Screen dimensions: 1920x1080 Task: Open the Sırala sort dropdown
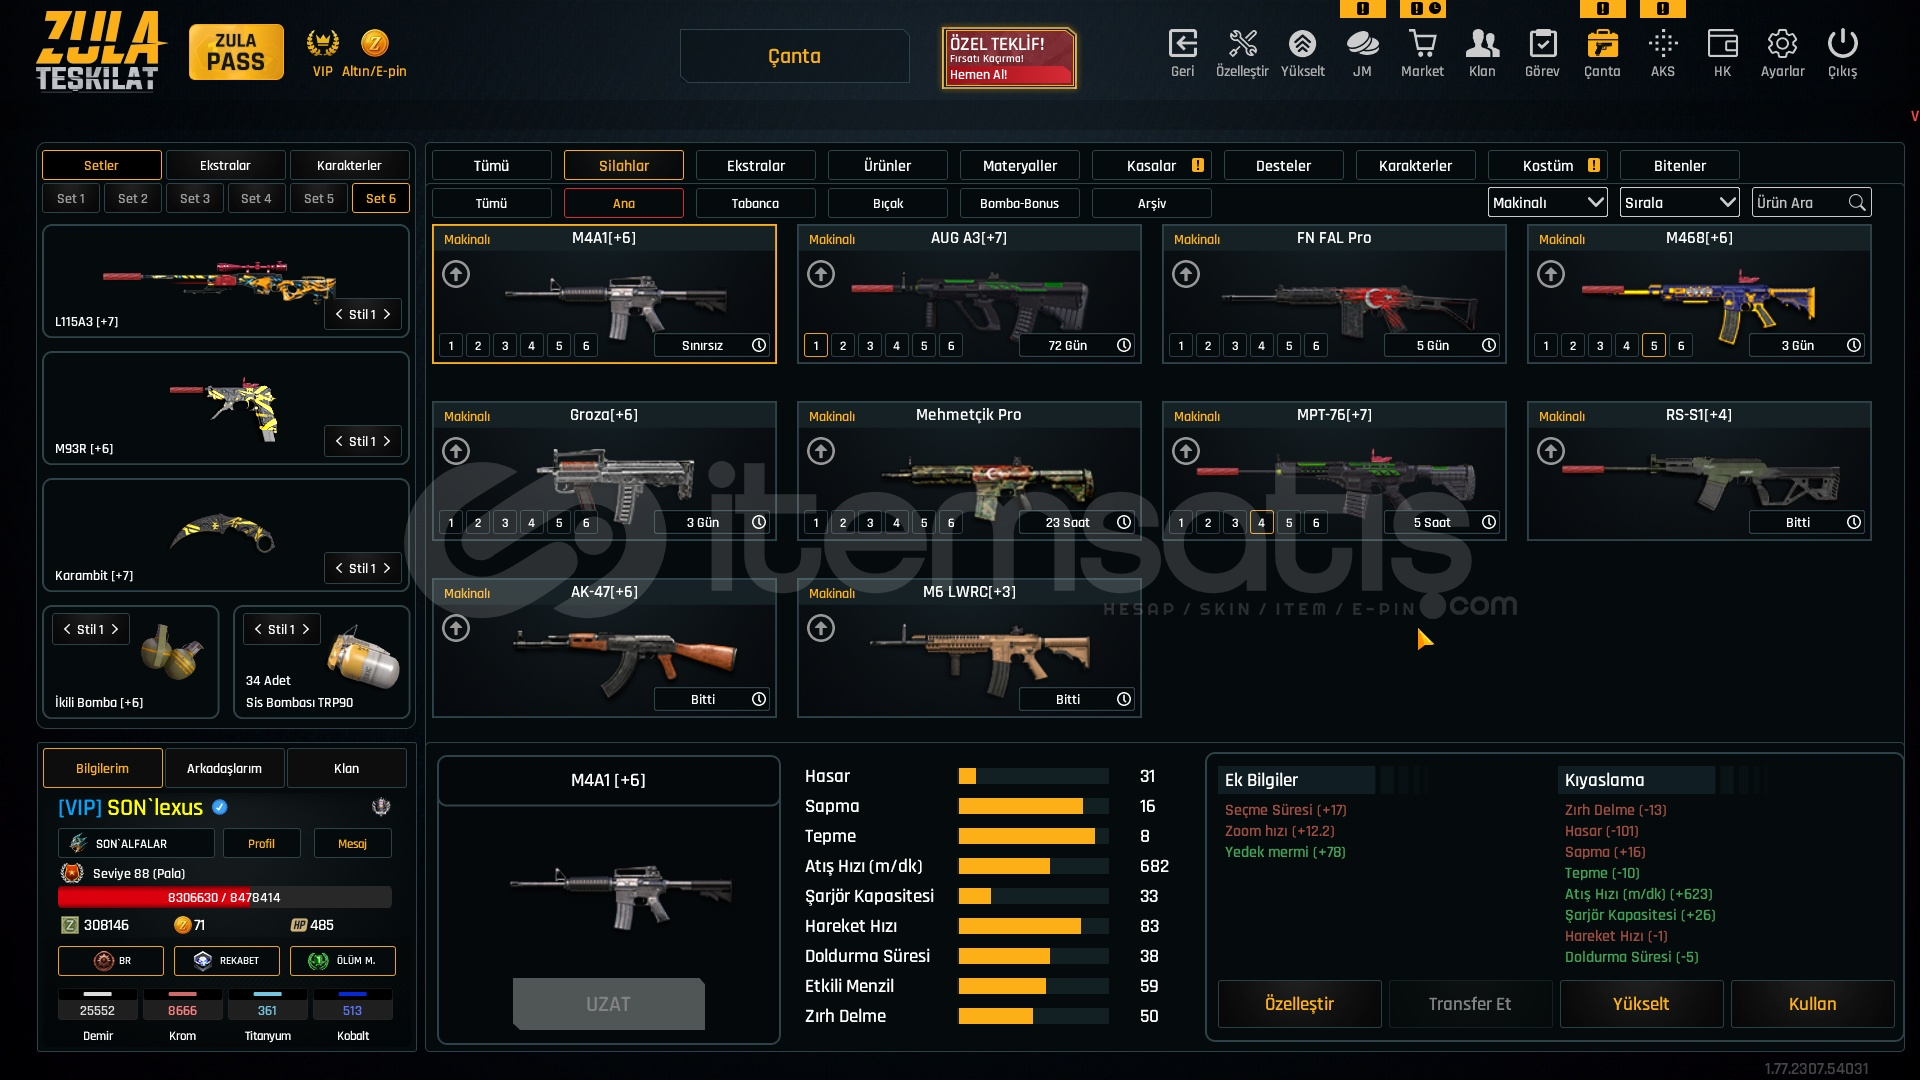click(x=1680, y=203)
